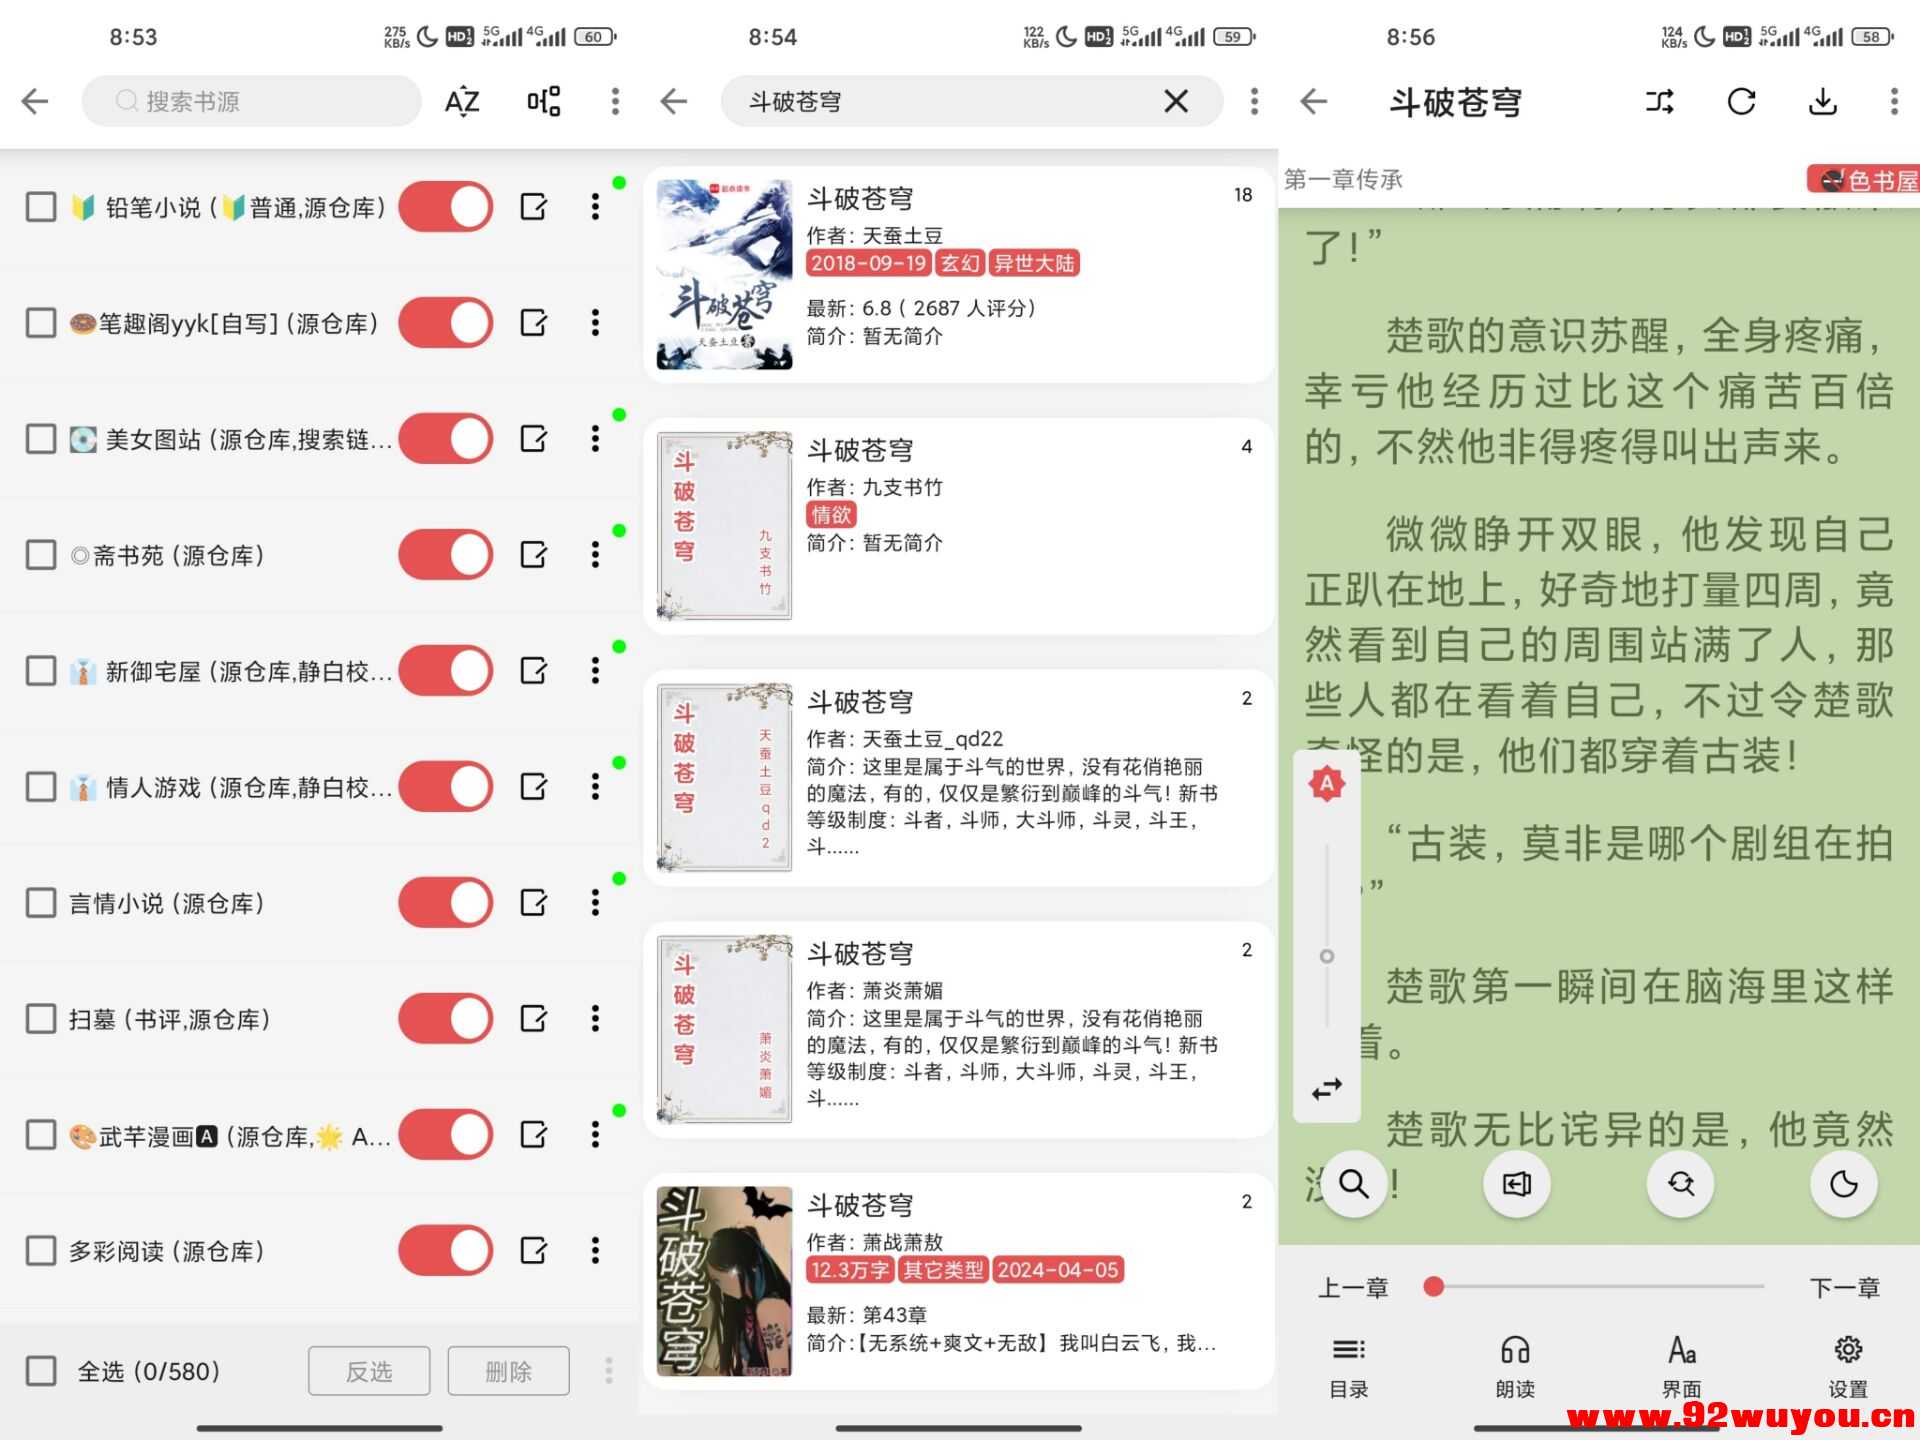This screenshot has height=1440, width=1920.
Task: Check the checkbox beside 扫墓 source
Action: click(40, 1018)
